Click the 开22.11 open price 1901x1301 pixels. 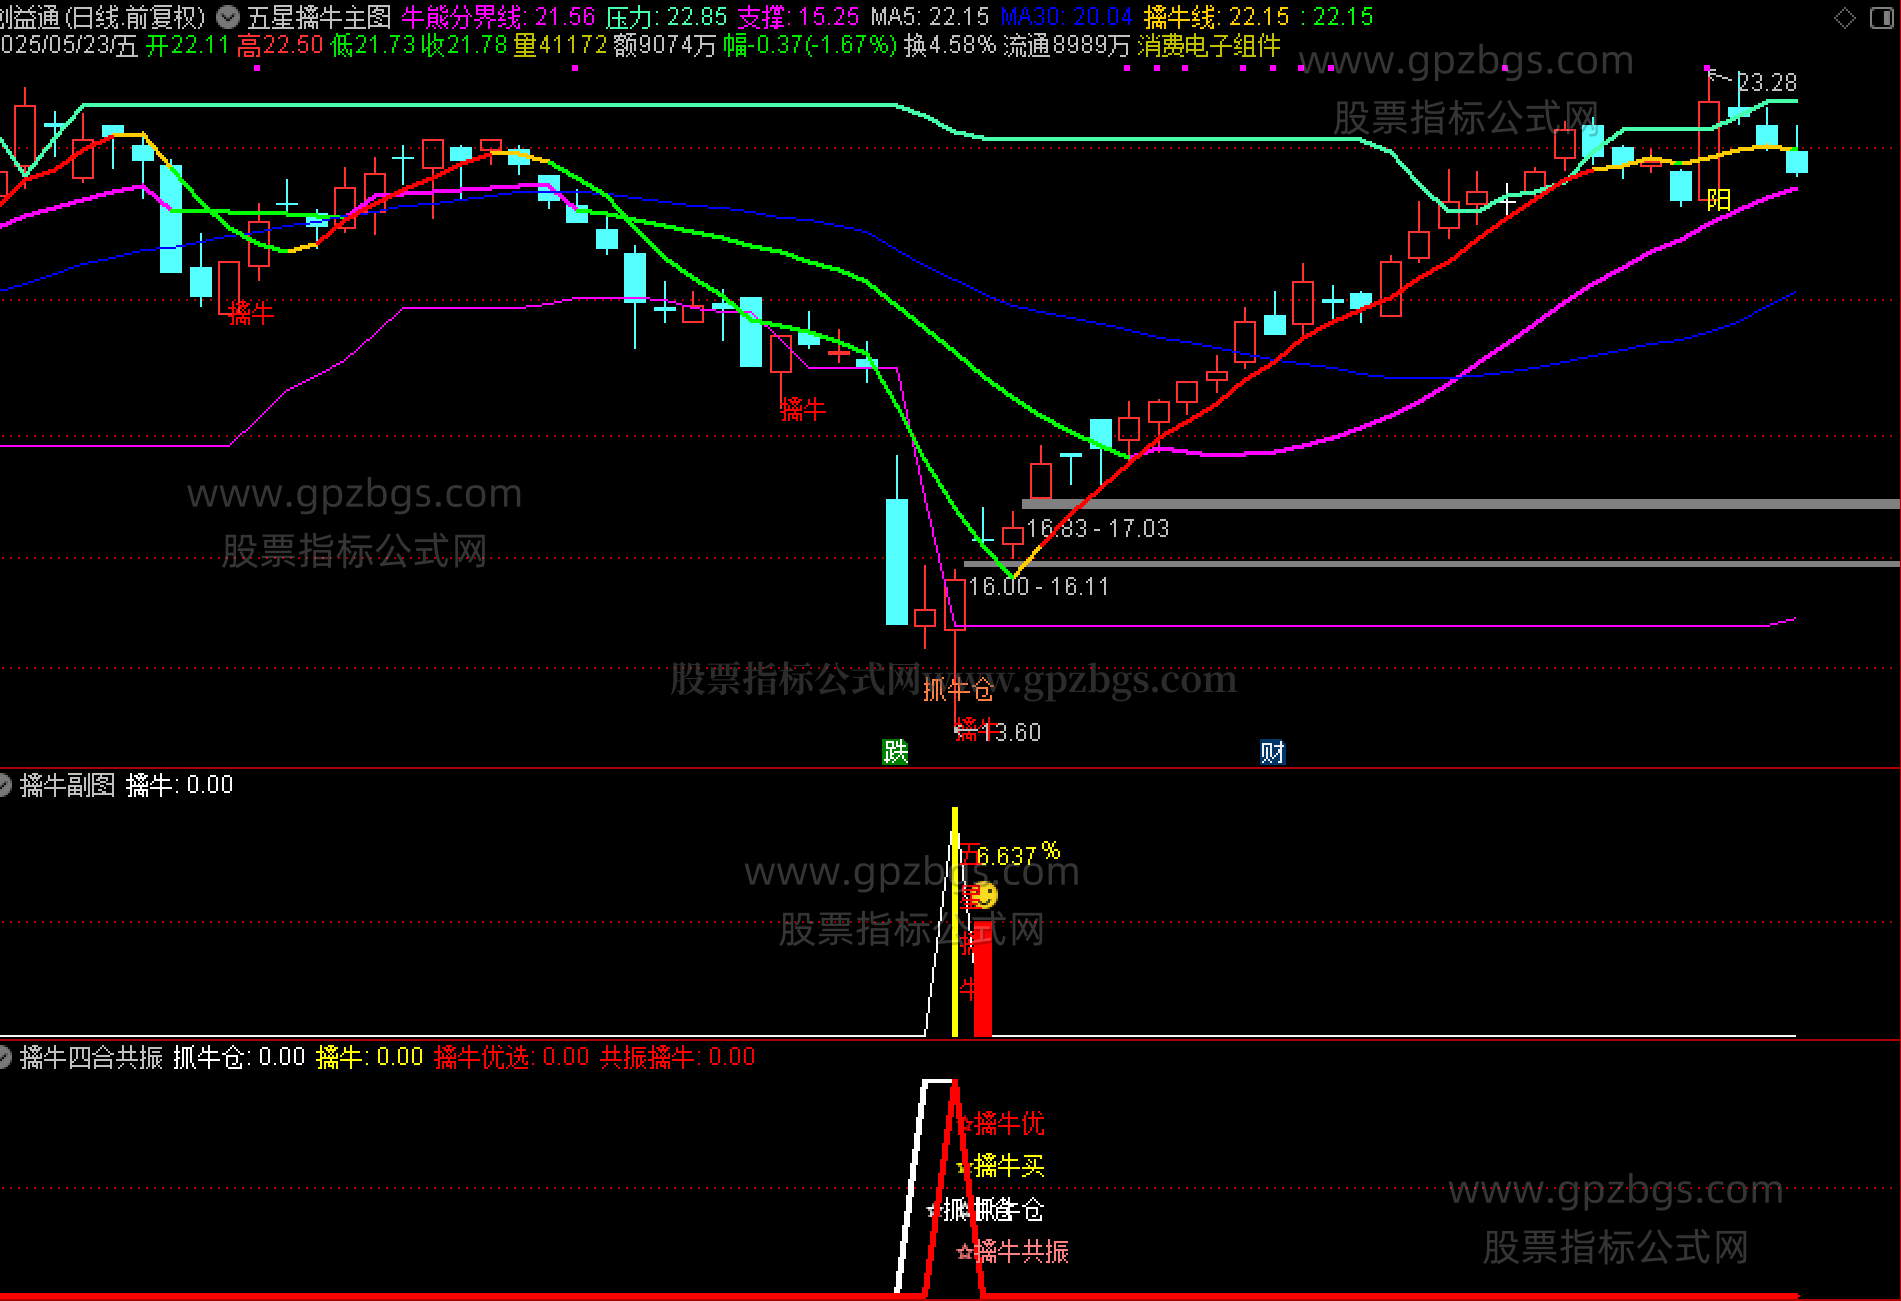coord(187,46)
